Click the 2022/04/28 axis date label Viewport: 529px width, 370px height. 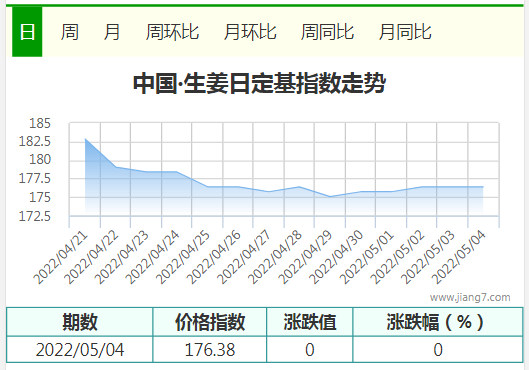click(275, 258)
